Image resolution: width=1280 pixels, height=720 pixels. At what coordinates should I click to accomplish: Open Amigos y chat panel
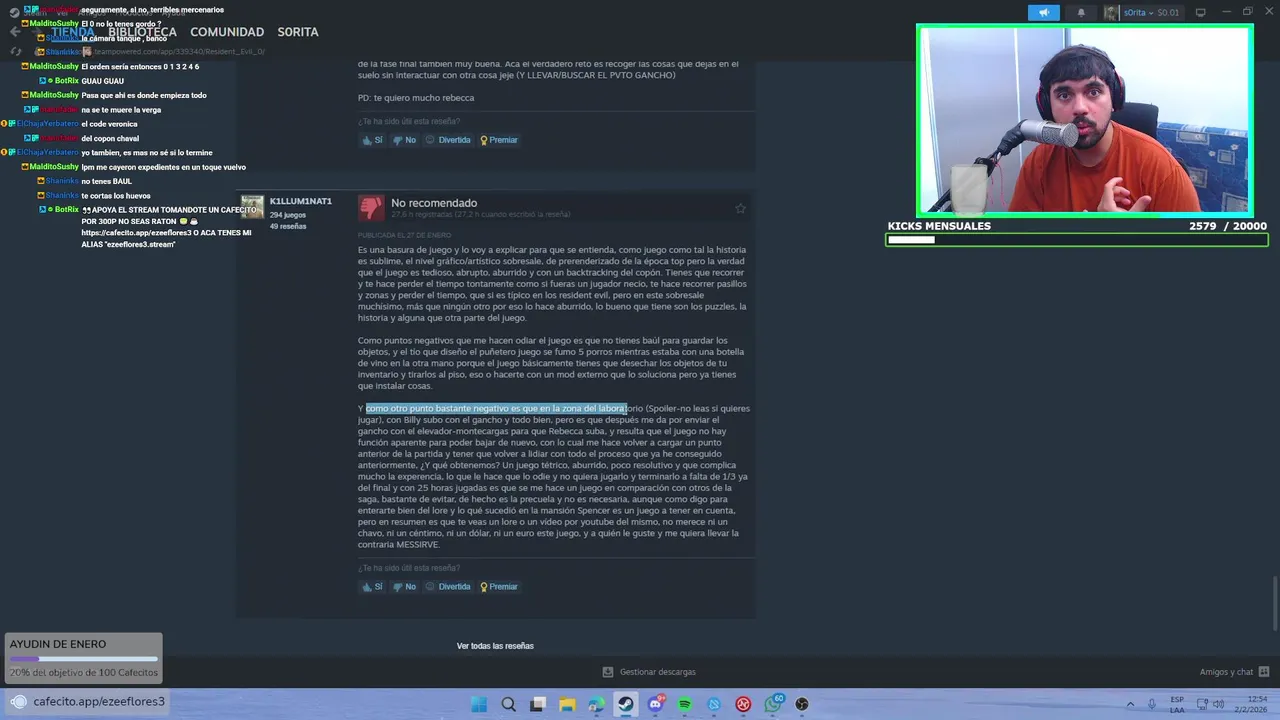coord(1234,672)
